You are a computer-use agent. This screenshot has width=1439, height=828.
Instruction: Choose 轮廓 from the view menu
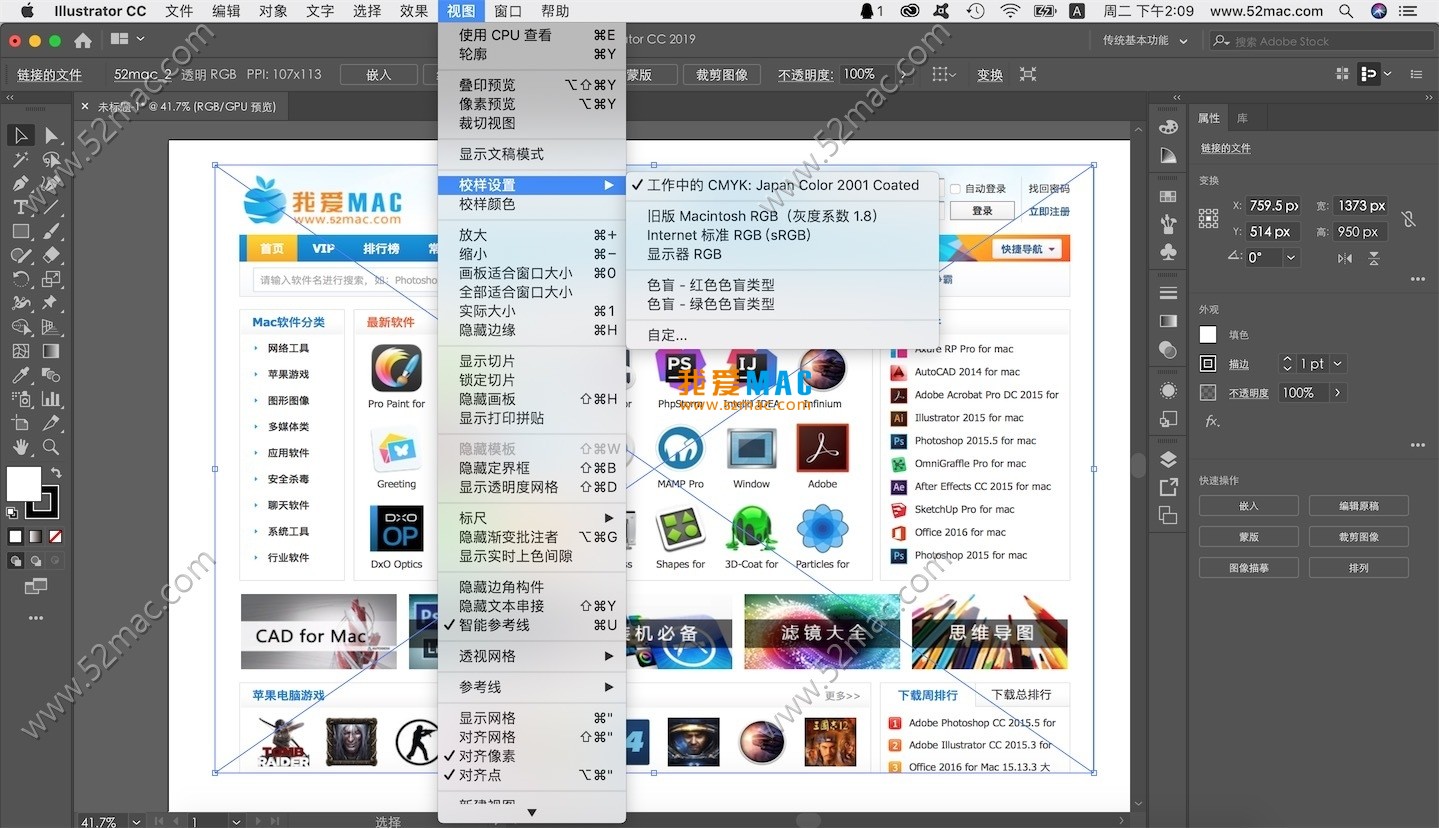pyautogui.click(x=532, y=54)
